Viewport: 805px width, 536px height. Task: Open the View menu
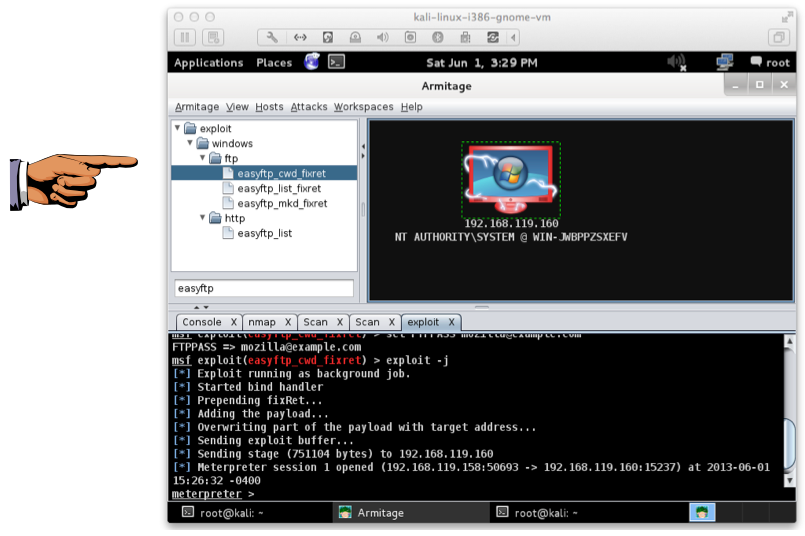pos(237,107)
